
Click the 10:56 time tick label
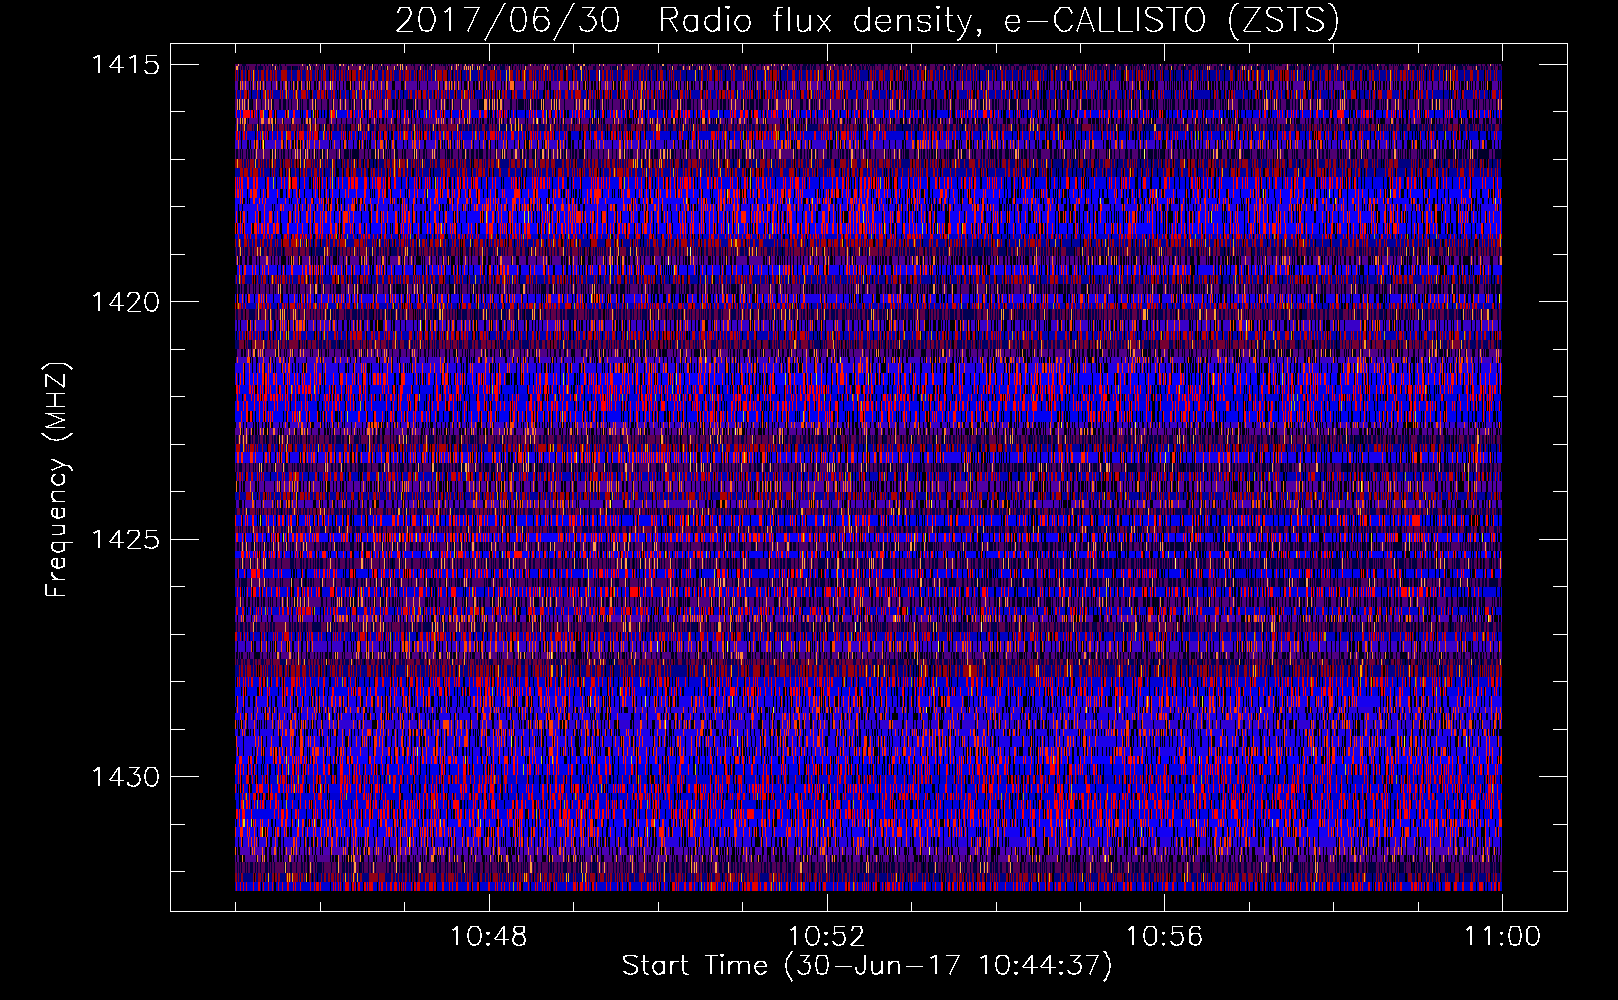pos(1164,937)
